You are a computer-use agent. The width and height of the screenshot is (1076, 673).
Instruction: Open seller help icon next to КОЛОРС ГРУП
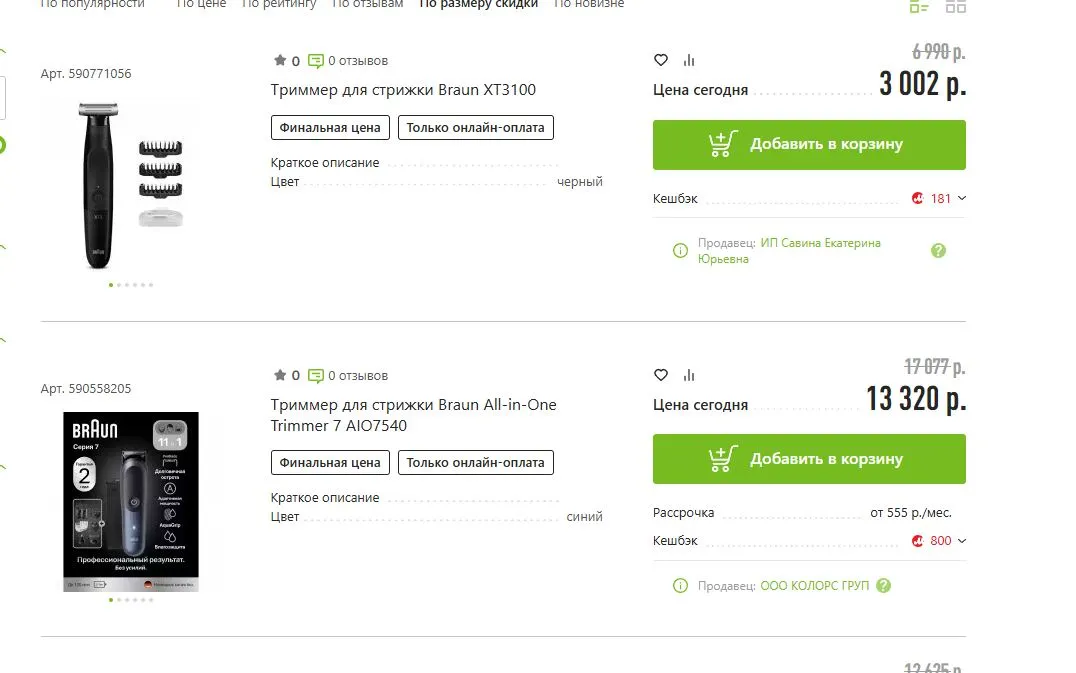883,585
